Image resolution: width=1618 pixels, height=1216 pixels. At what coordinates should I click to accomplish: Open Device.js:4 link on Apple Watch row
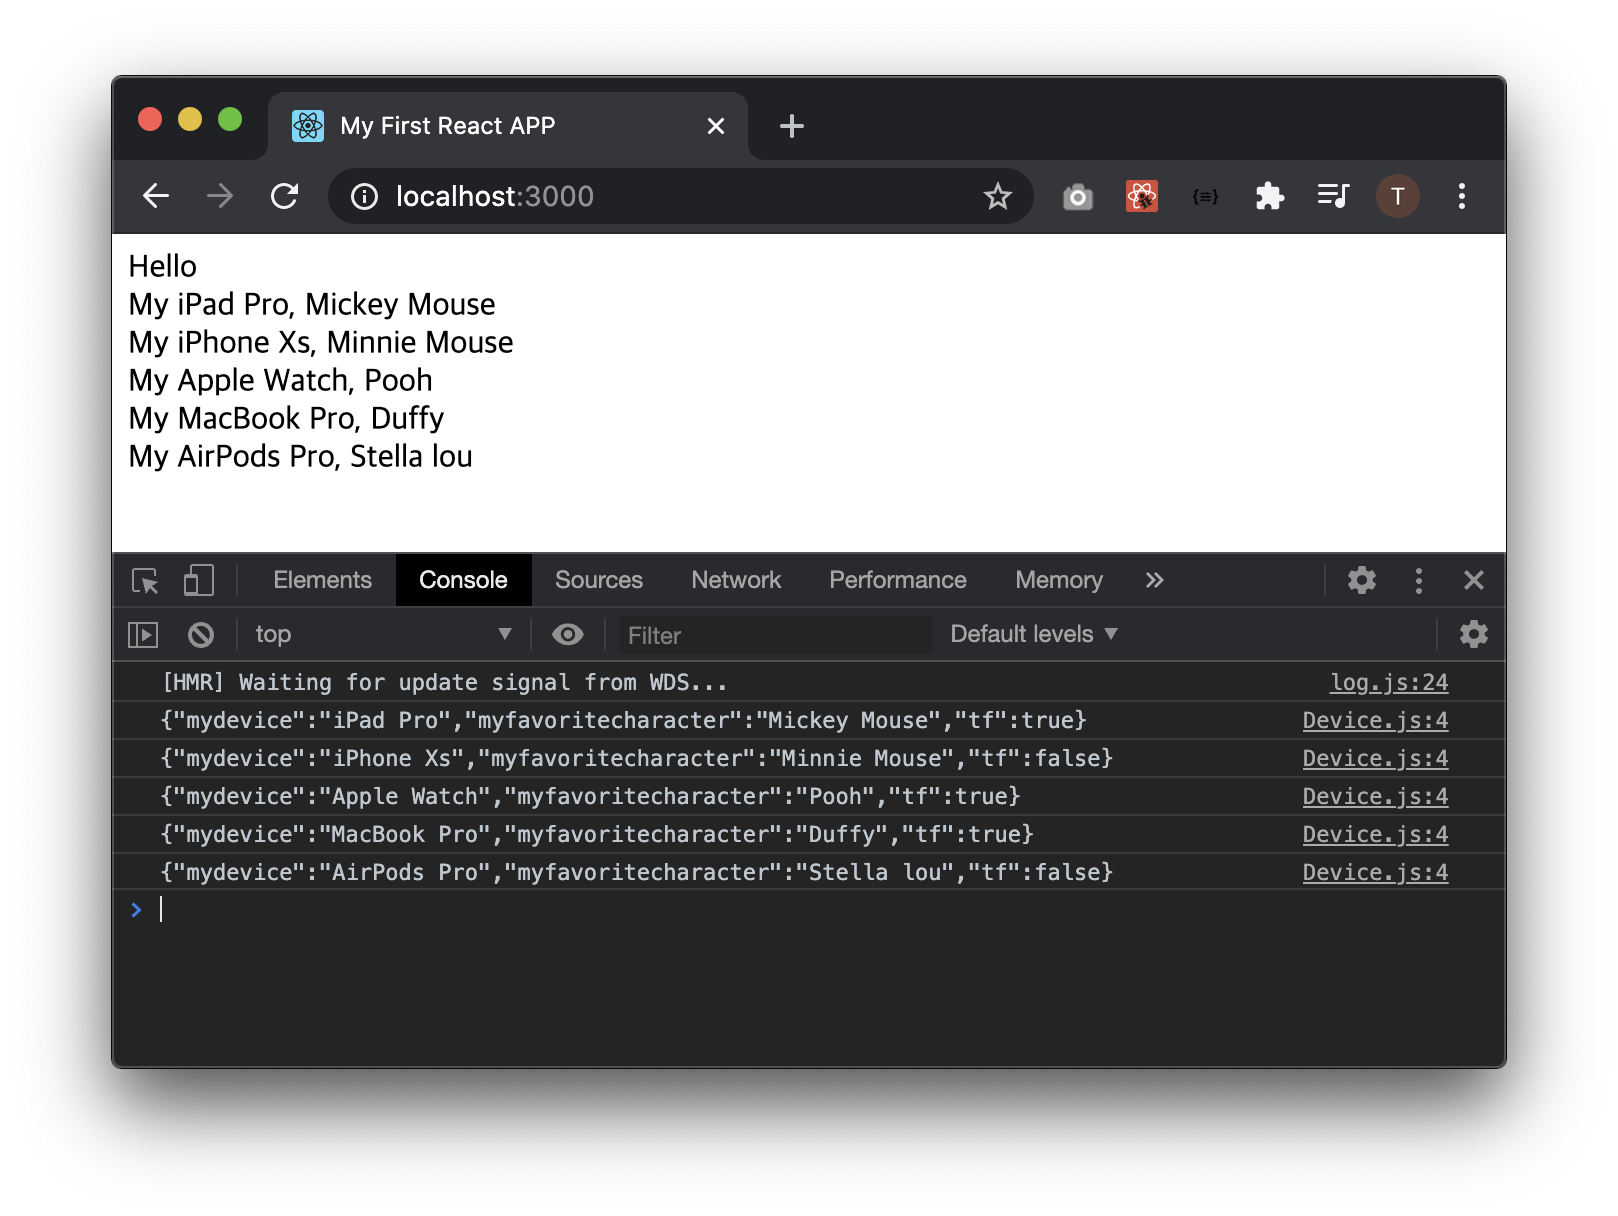click(1375, 796)
